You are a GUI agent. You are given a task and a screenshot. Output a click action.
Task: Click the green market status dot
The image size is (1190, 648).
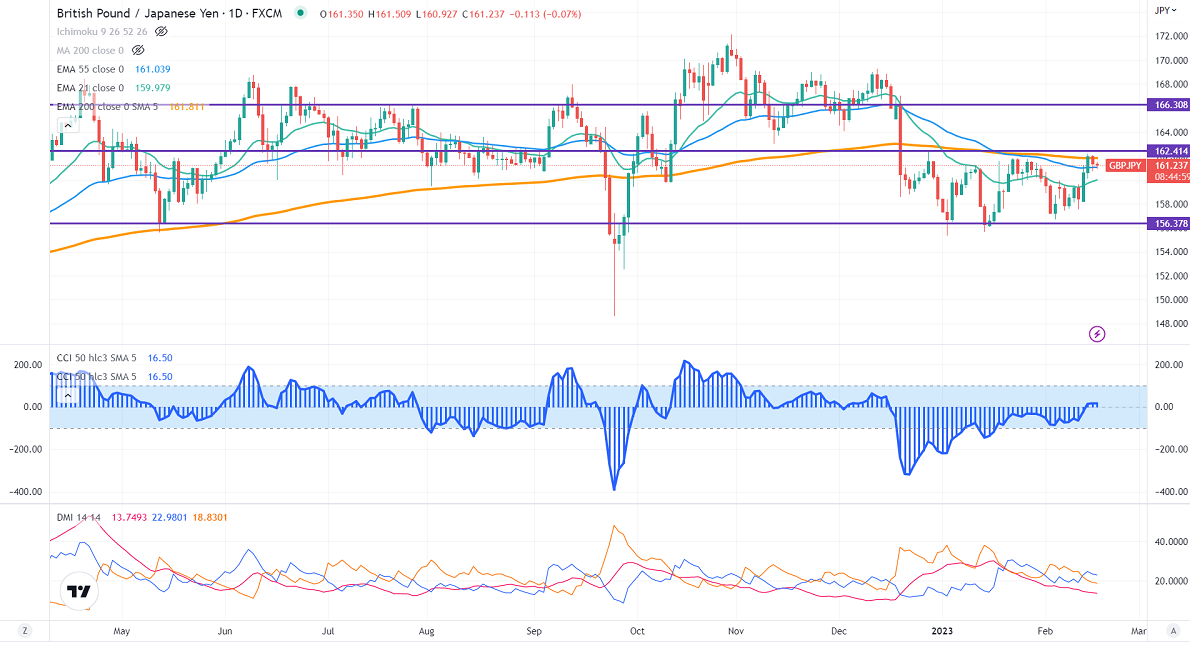[302, 14]
